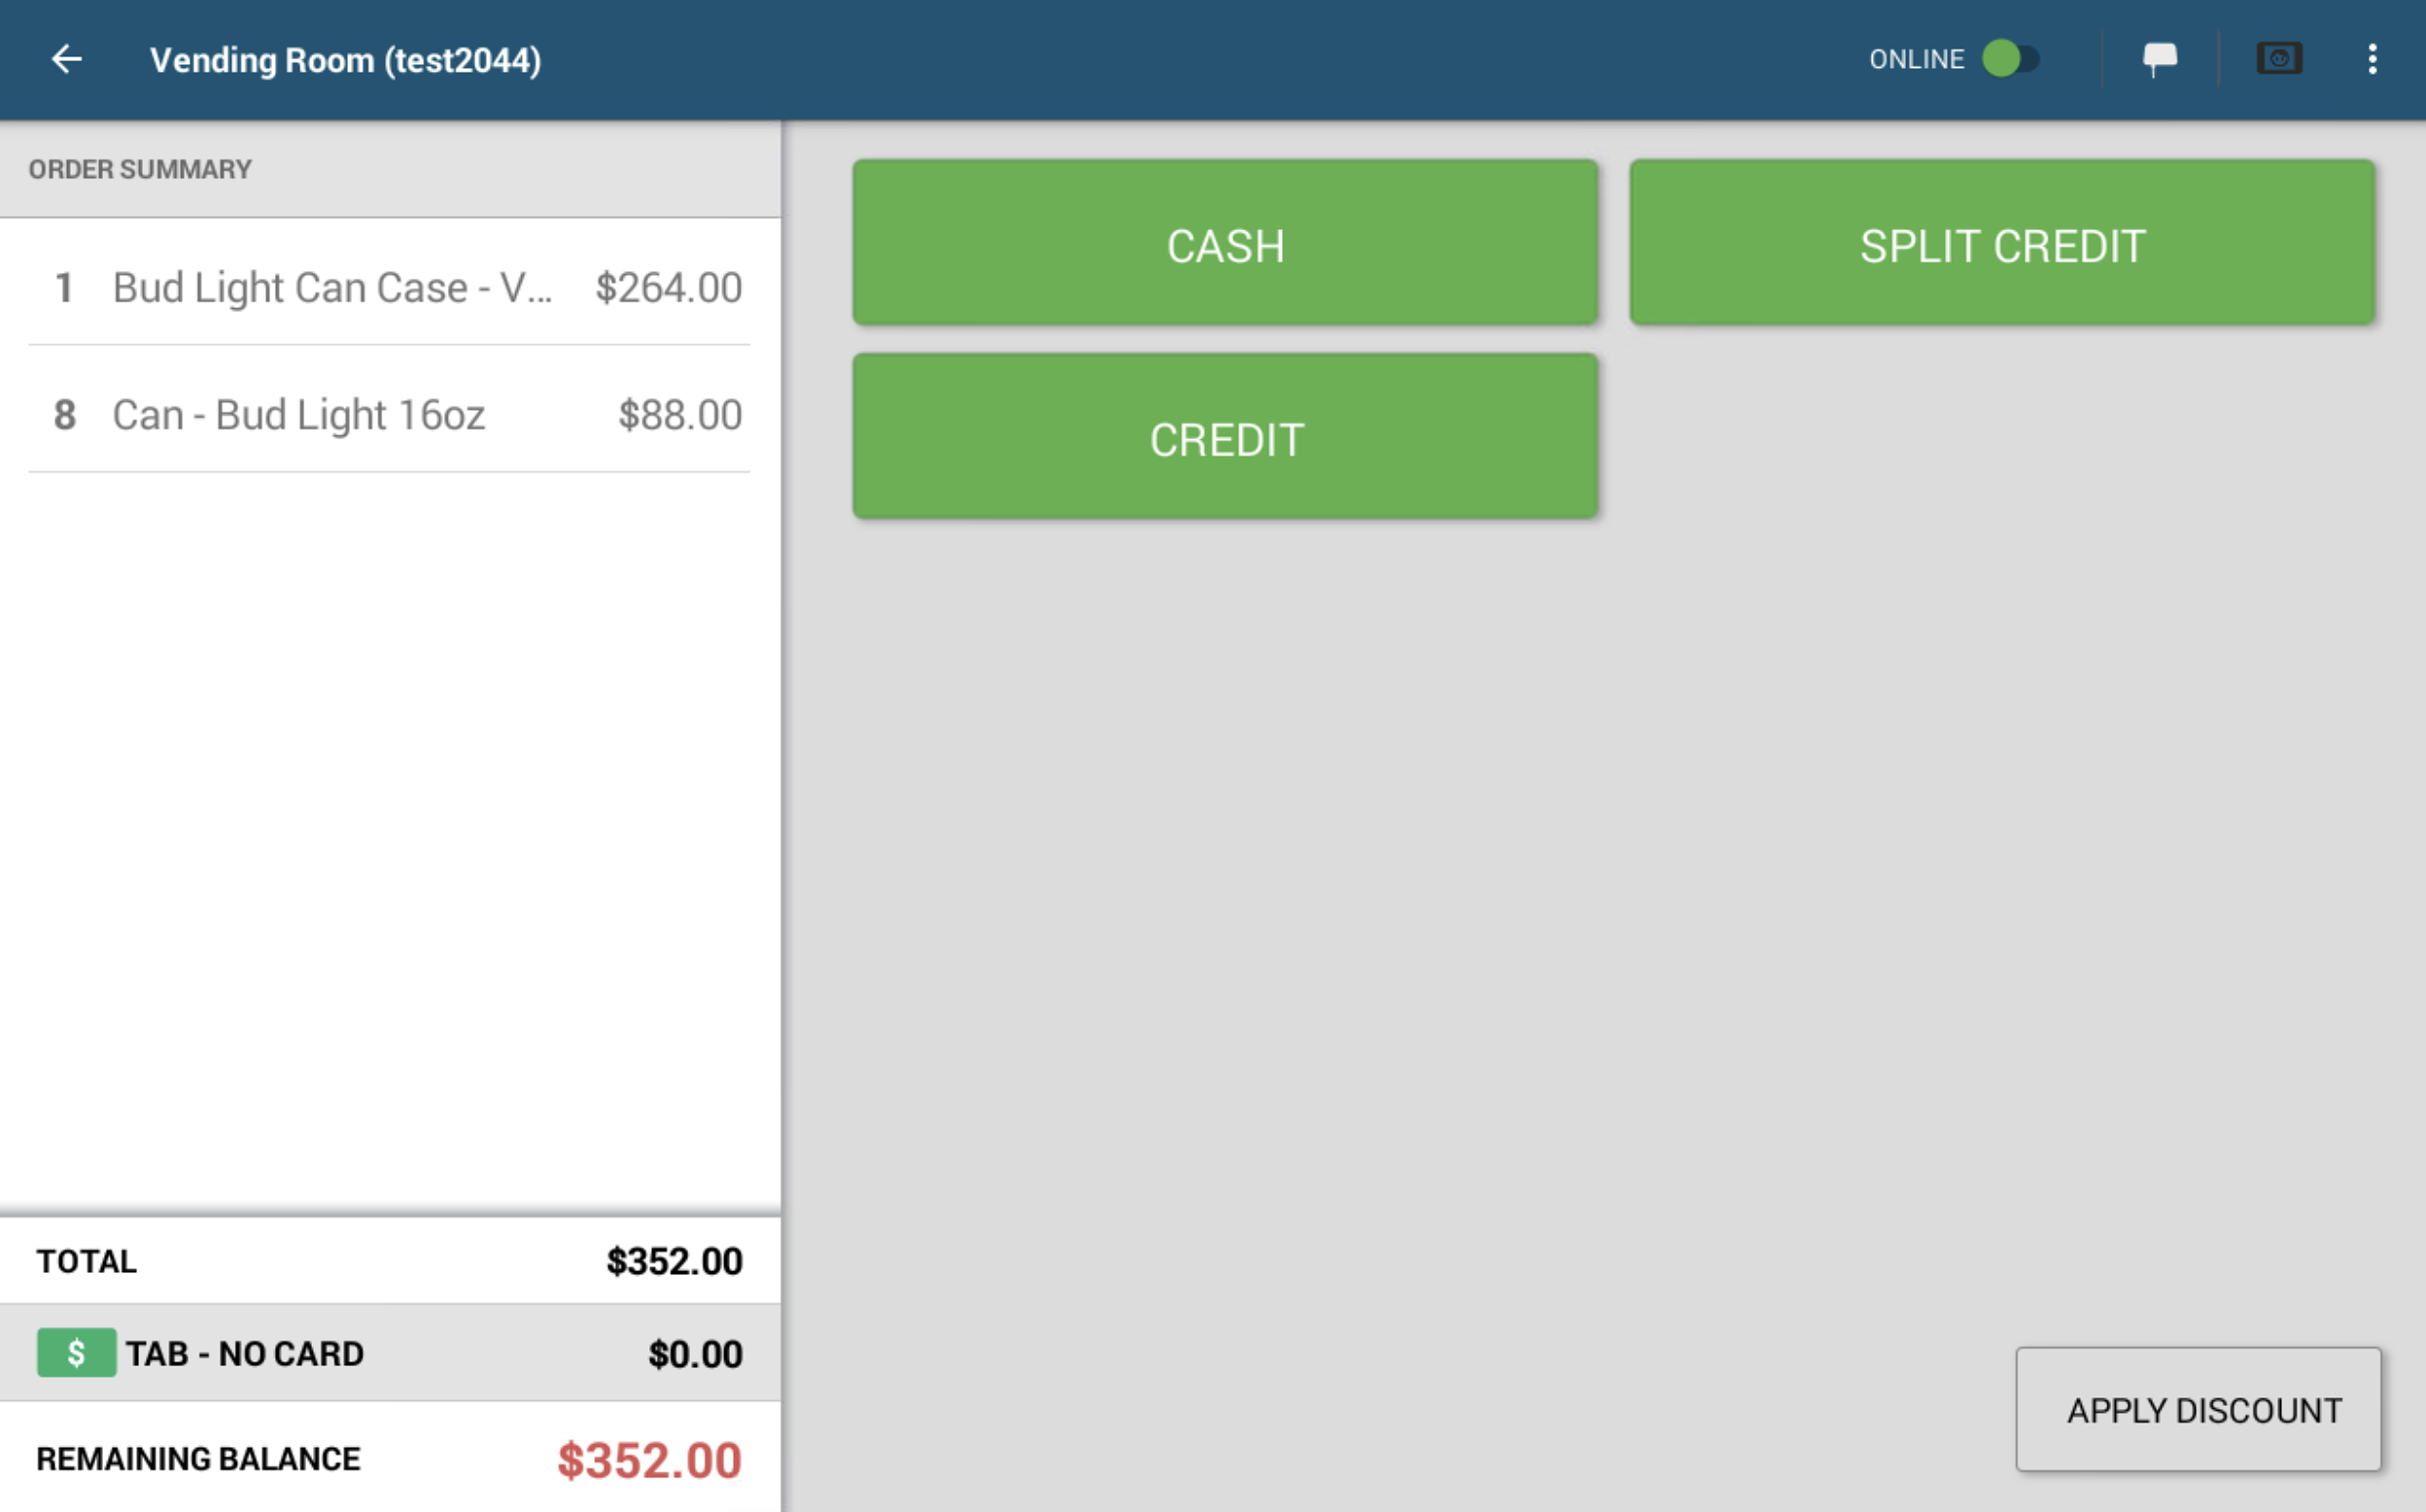Tap APPLY DISCOUNT button
The width and height of the screenshot is (2426, 1512).
[x=2198, y=1409]
